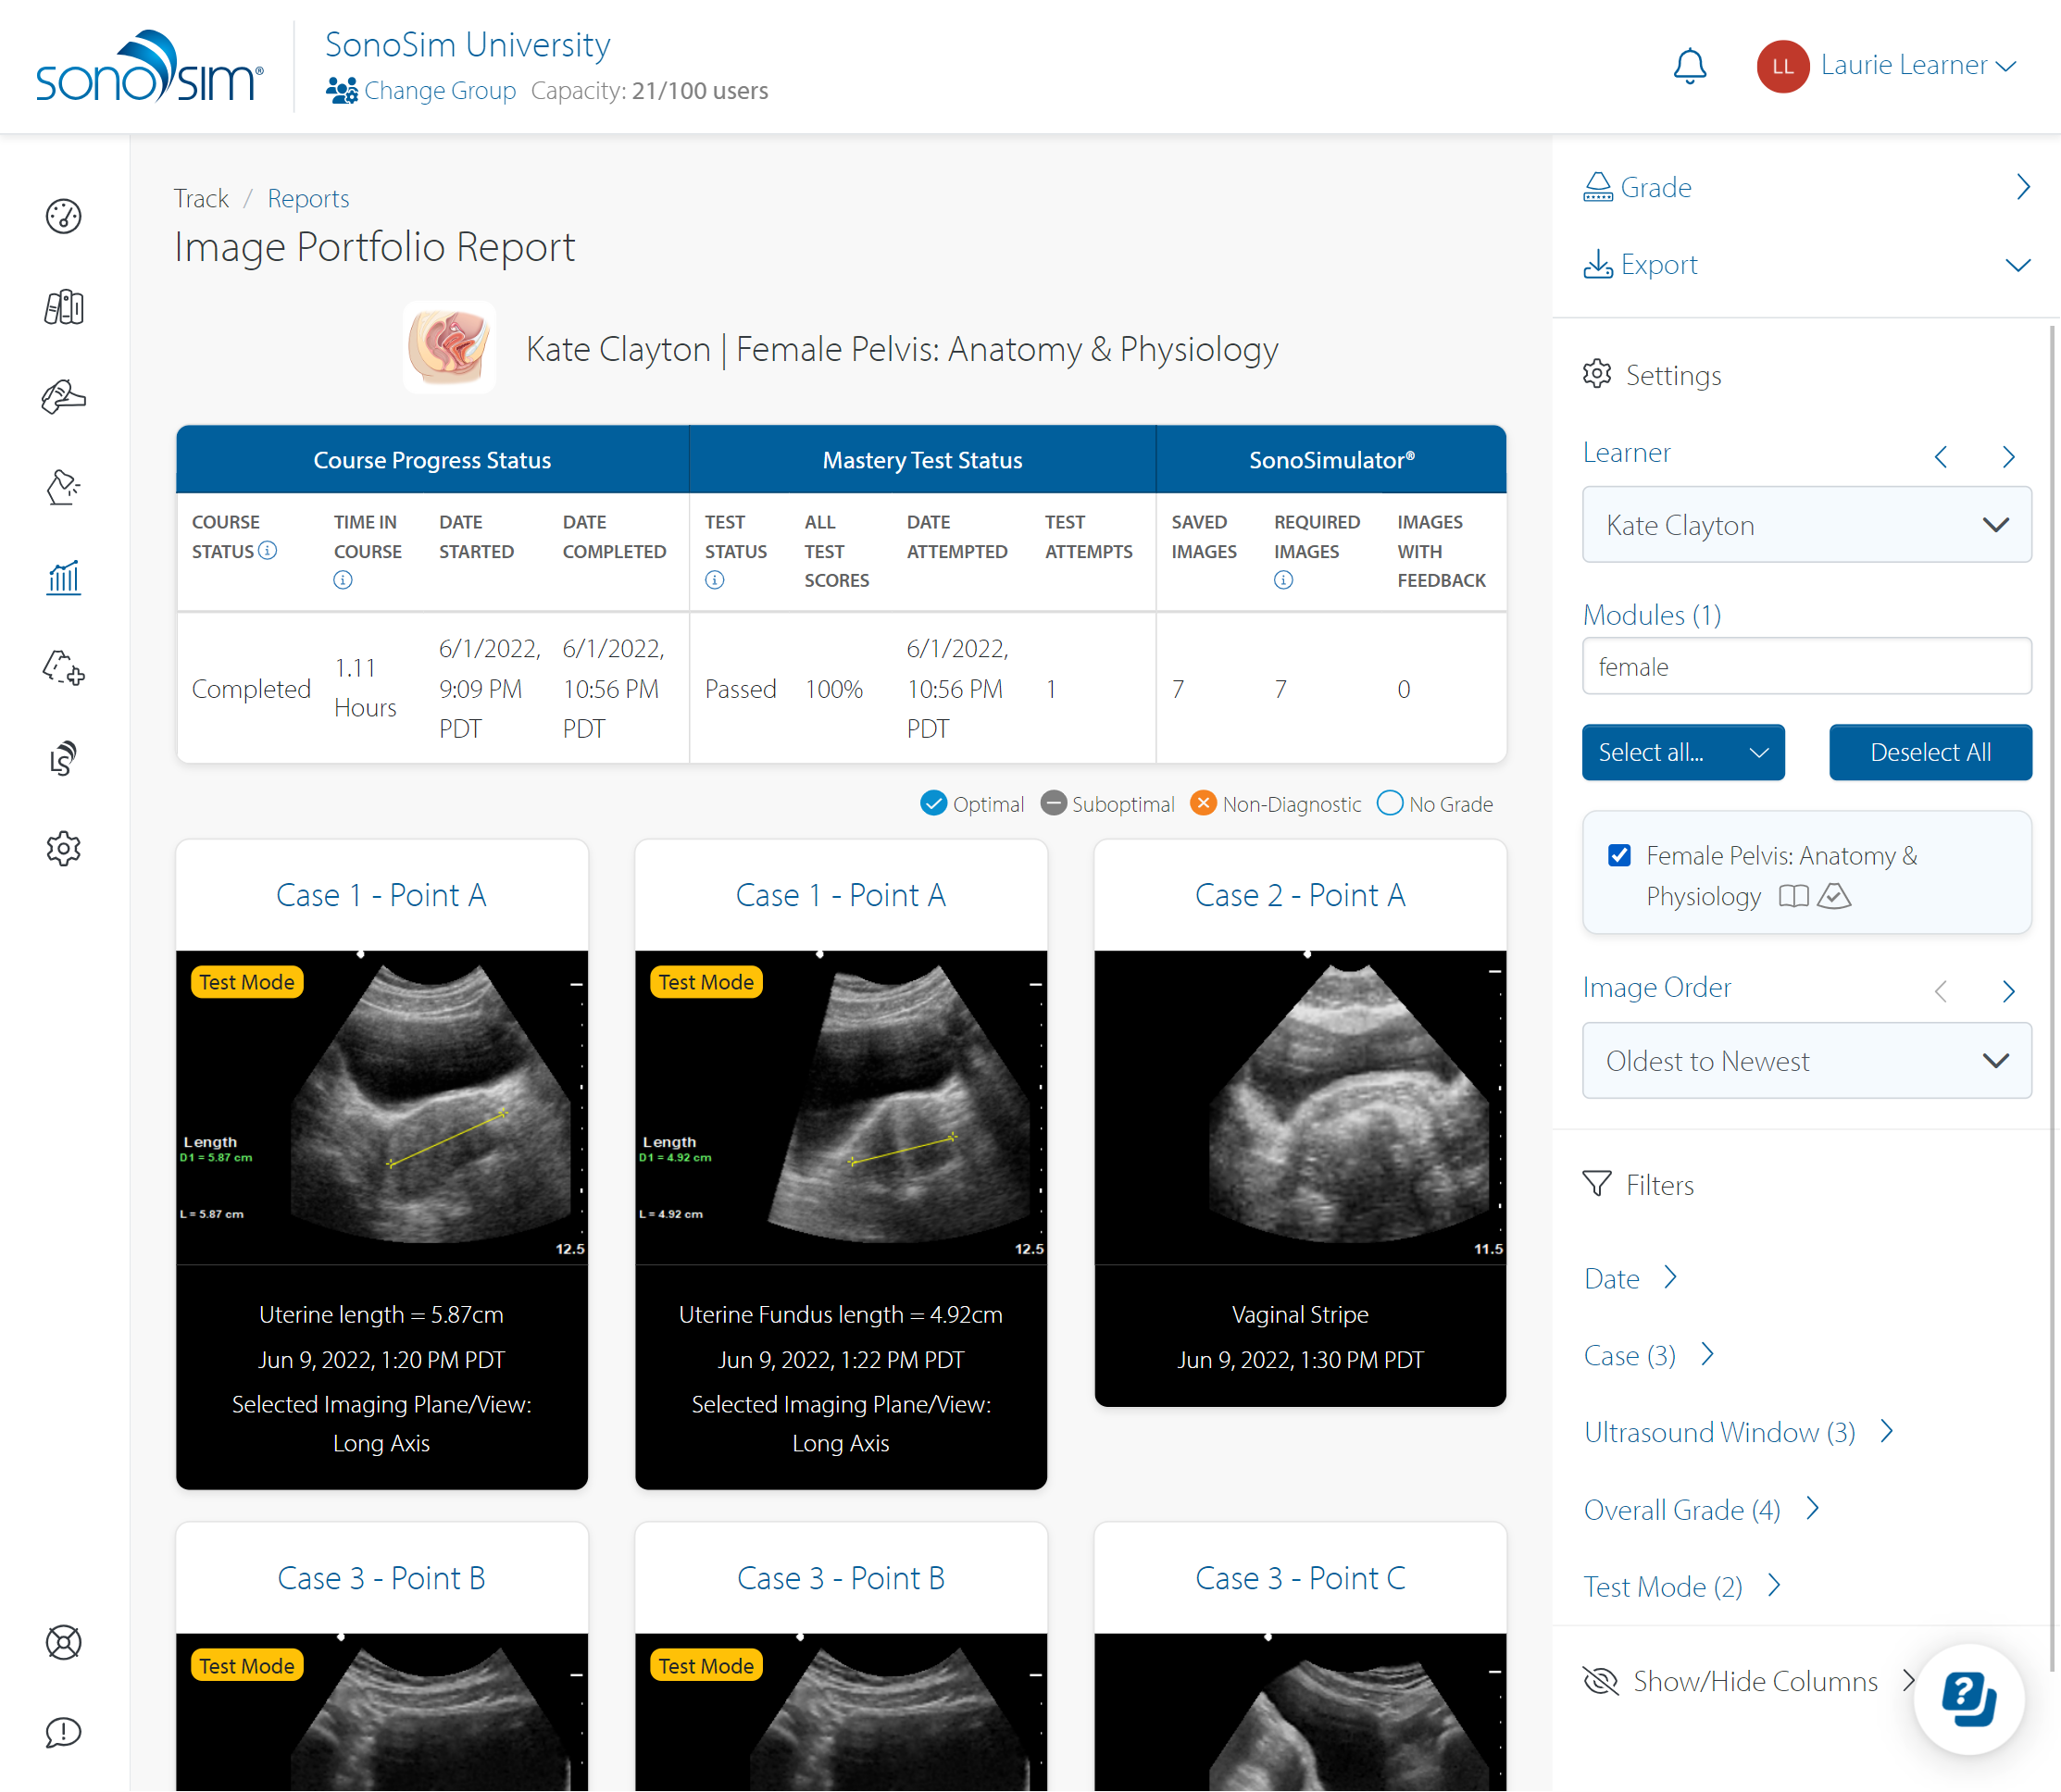Click the Change Group link

(440, 91)
